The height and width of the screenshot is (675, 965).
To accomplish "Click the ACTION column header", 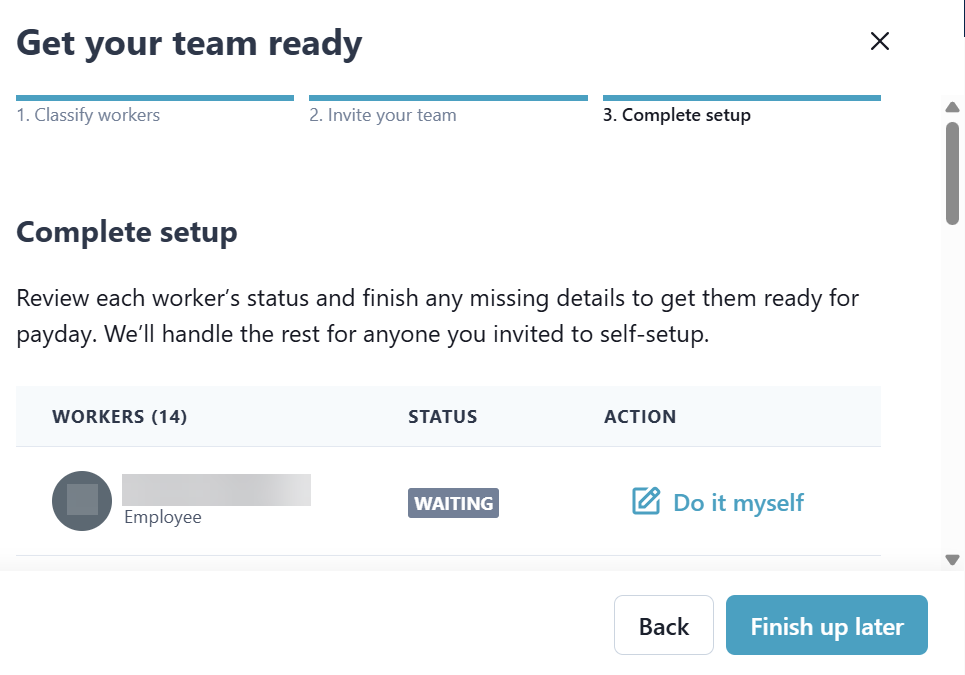I will pos(640,416).
